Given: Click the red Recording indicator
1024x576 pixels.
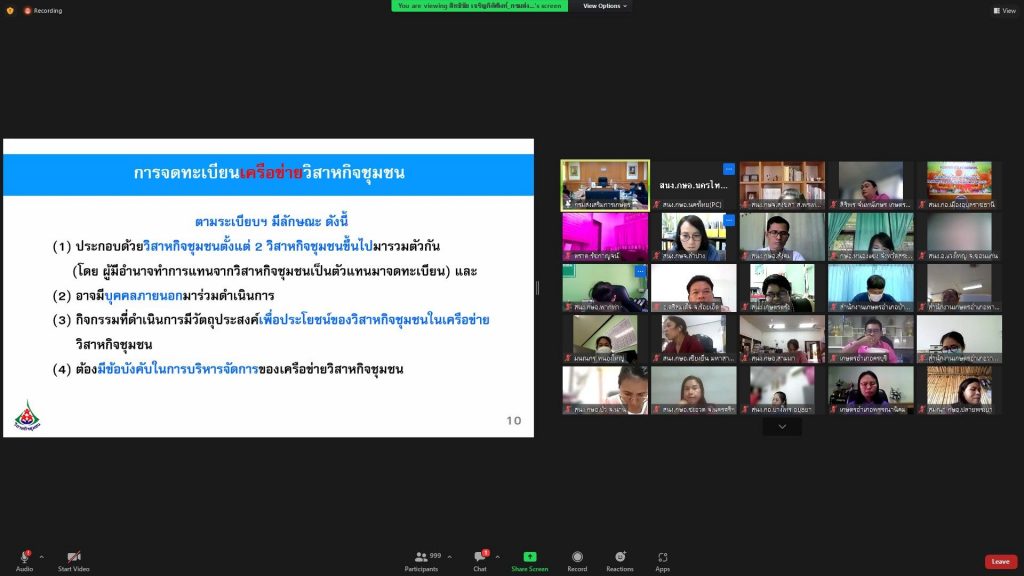Looking at the screenshot, I should (x=42, y=11).
